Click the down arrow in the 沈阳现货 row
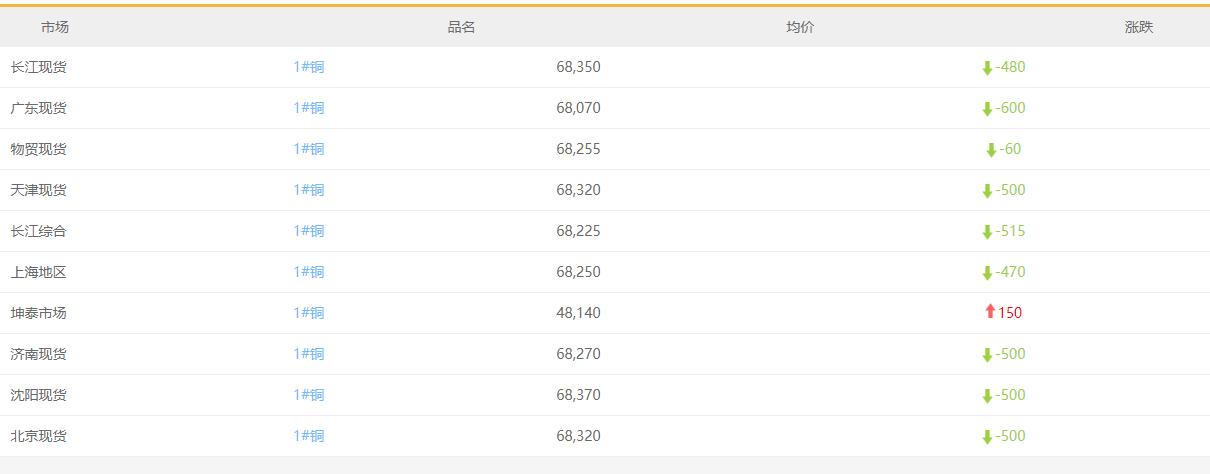 pos(987,396)
